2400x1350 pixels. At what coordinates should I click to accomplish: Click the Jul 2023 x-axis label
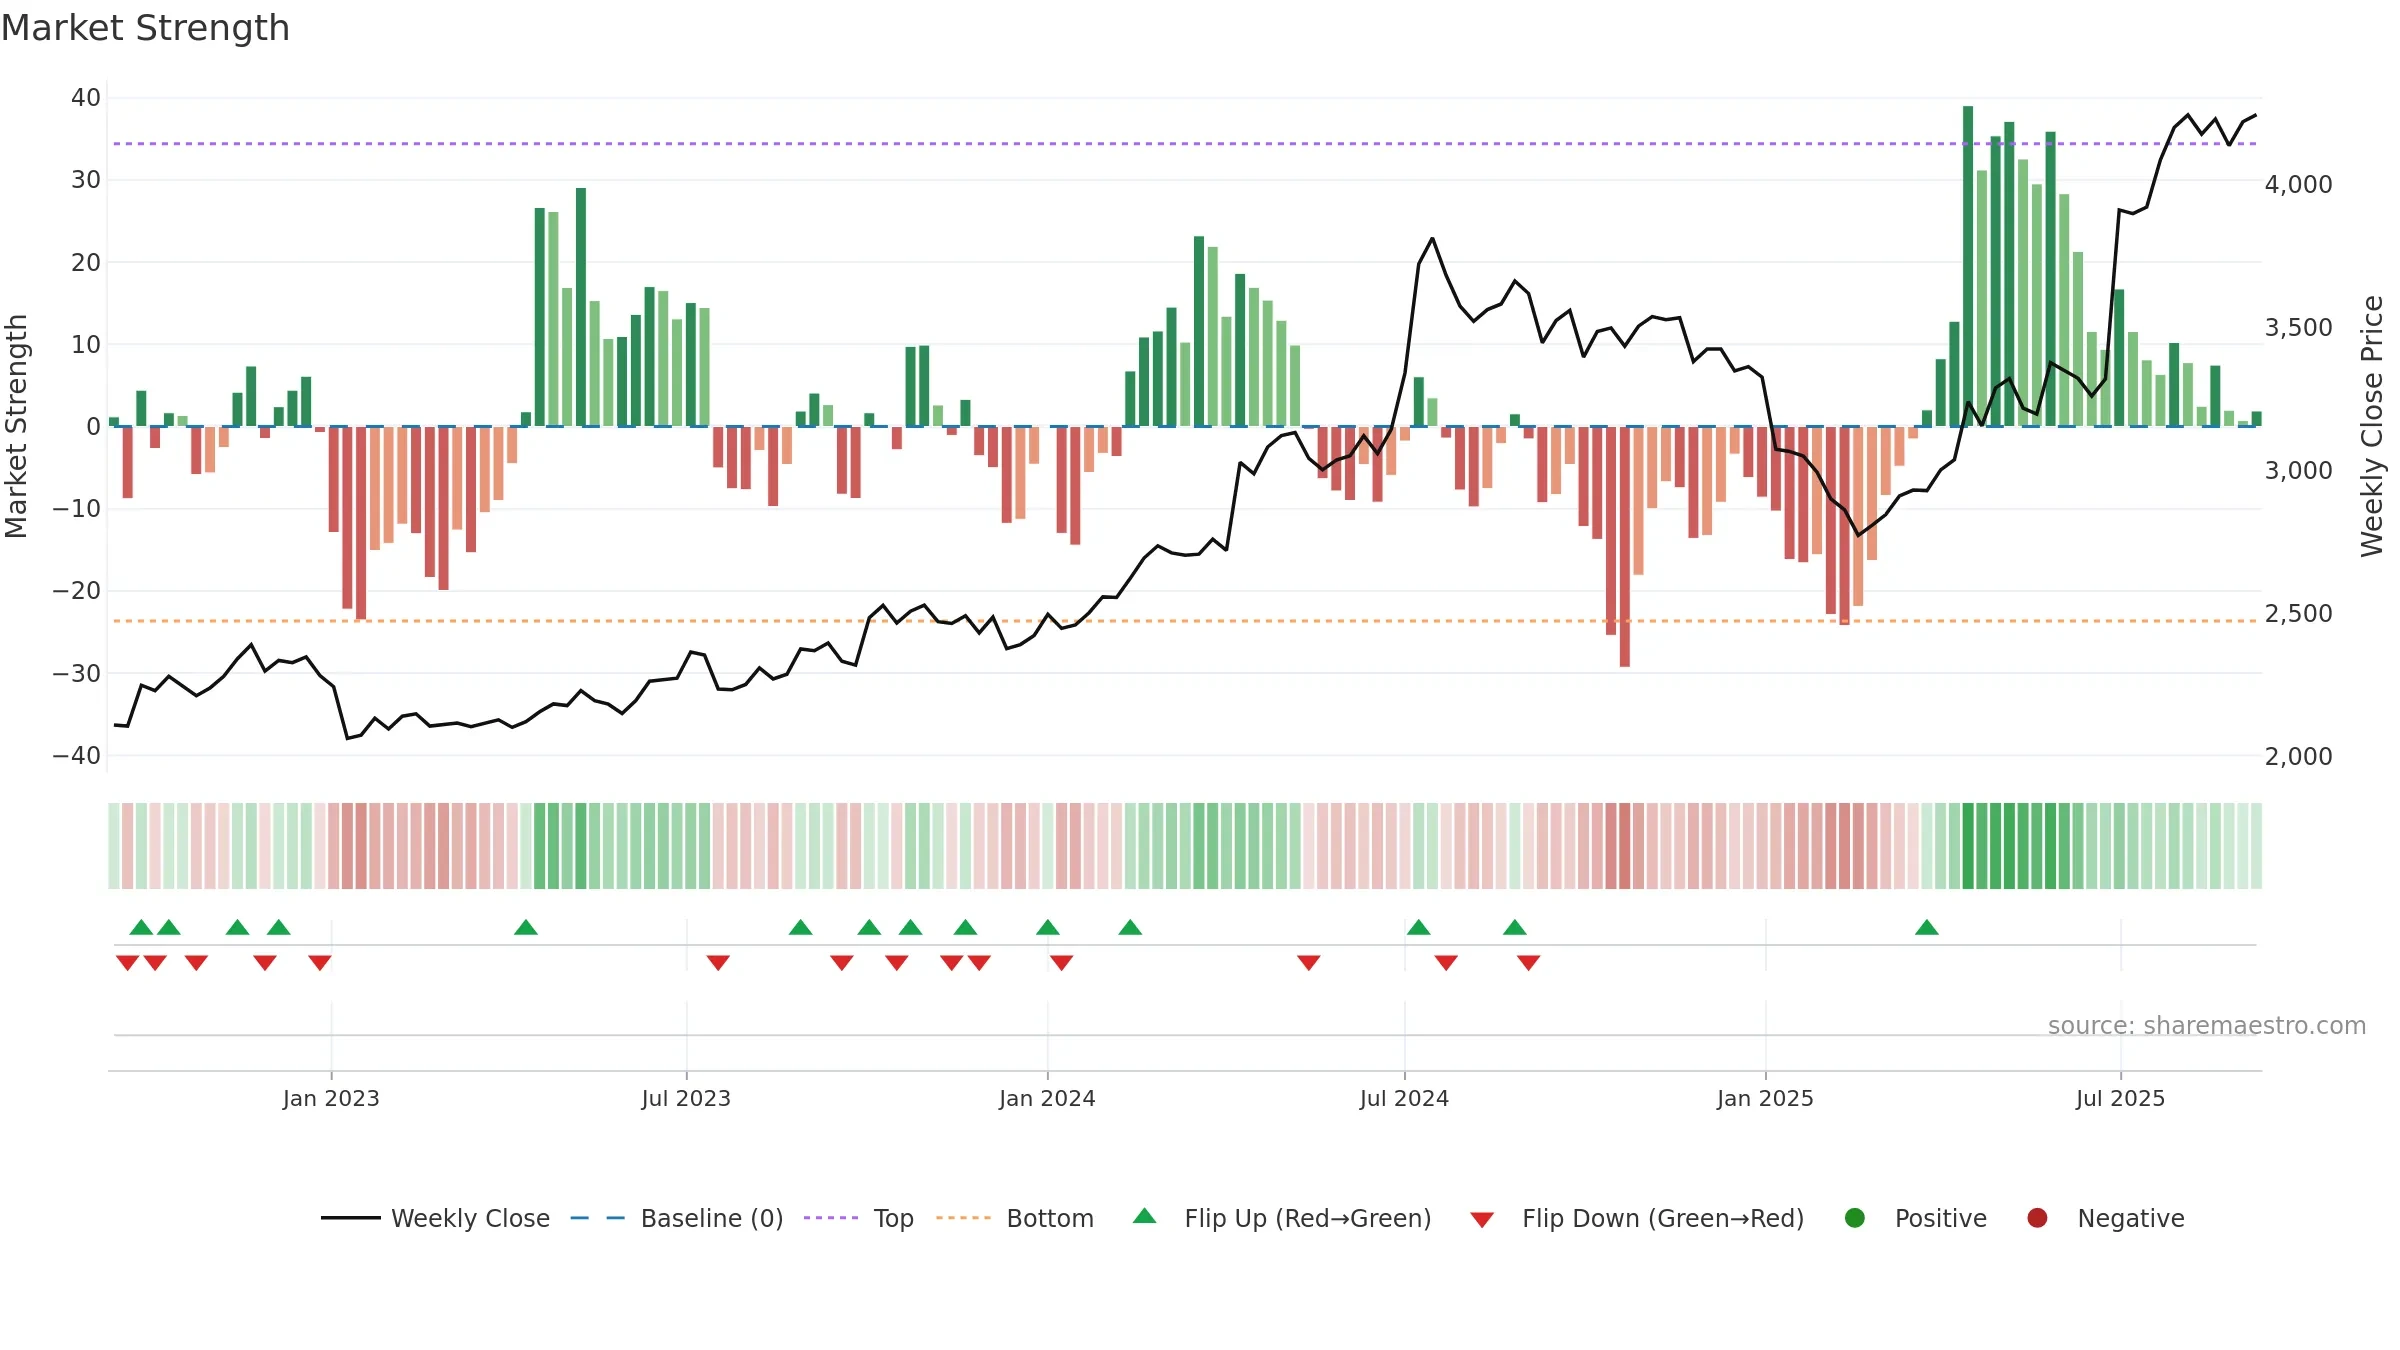coord(686,1099)
